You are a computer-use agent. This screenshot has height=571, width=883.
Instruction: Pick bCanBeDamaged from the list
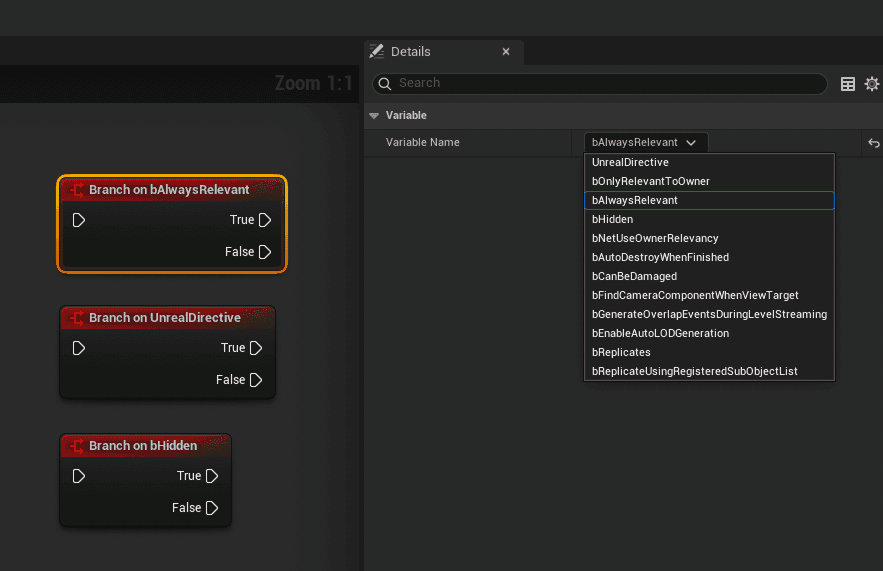(x=709, y=276)
